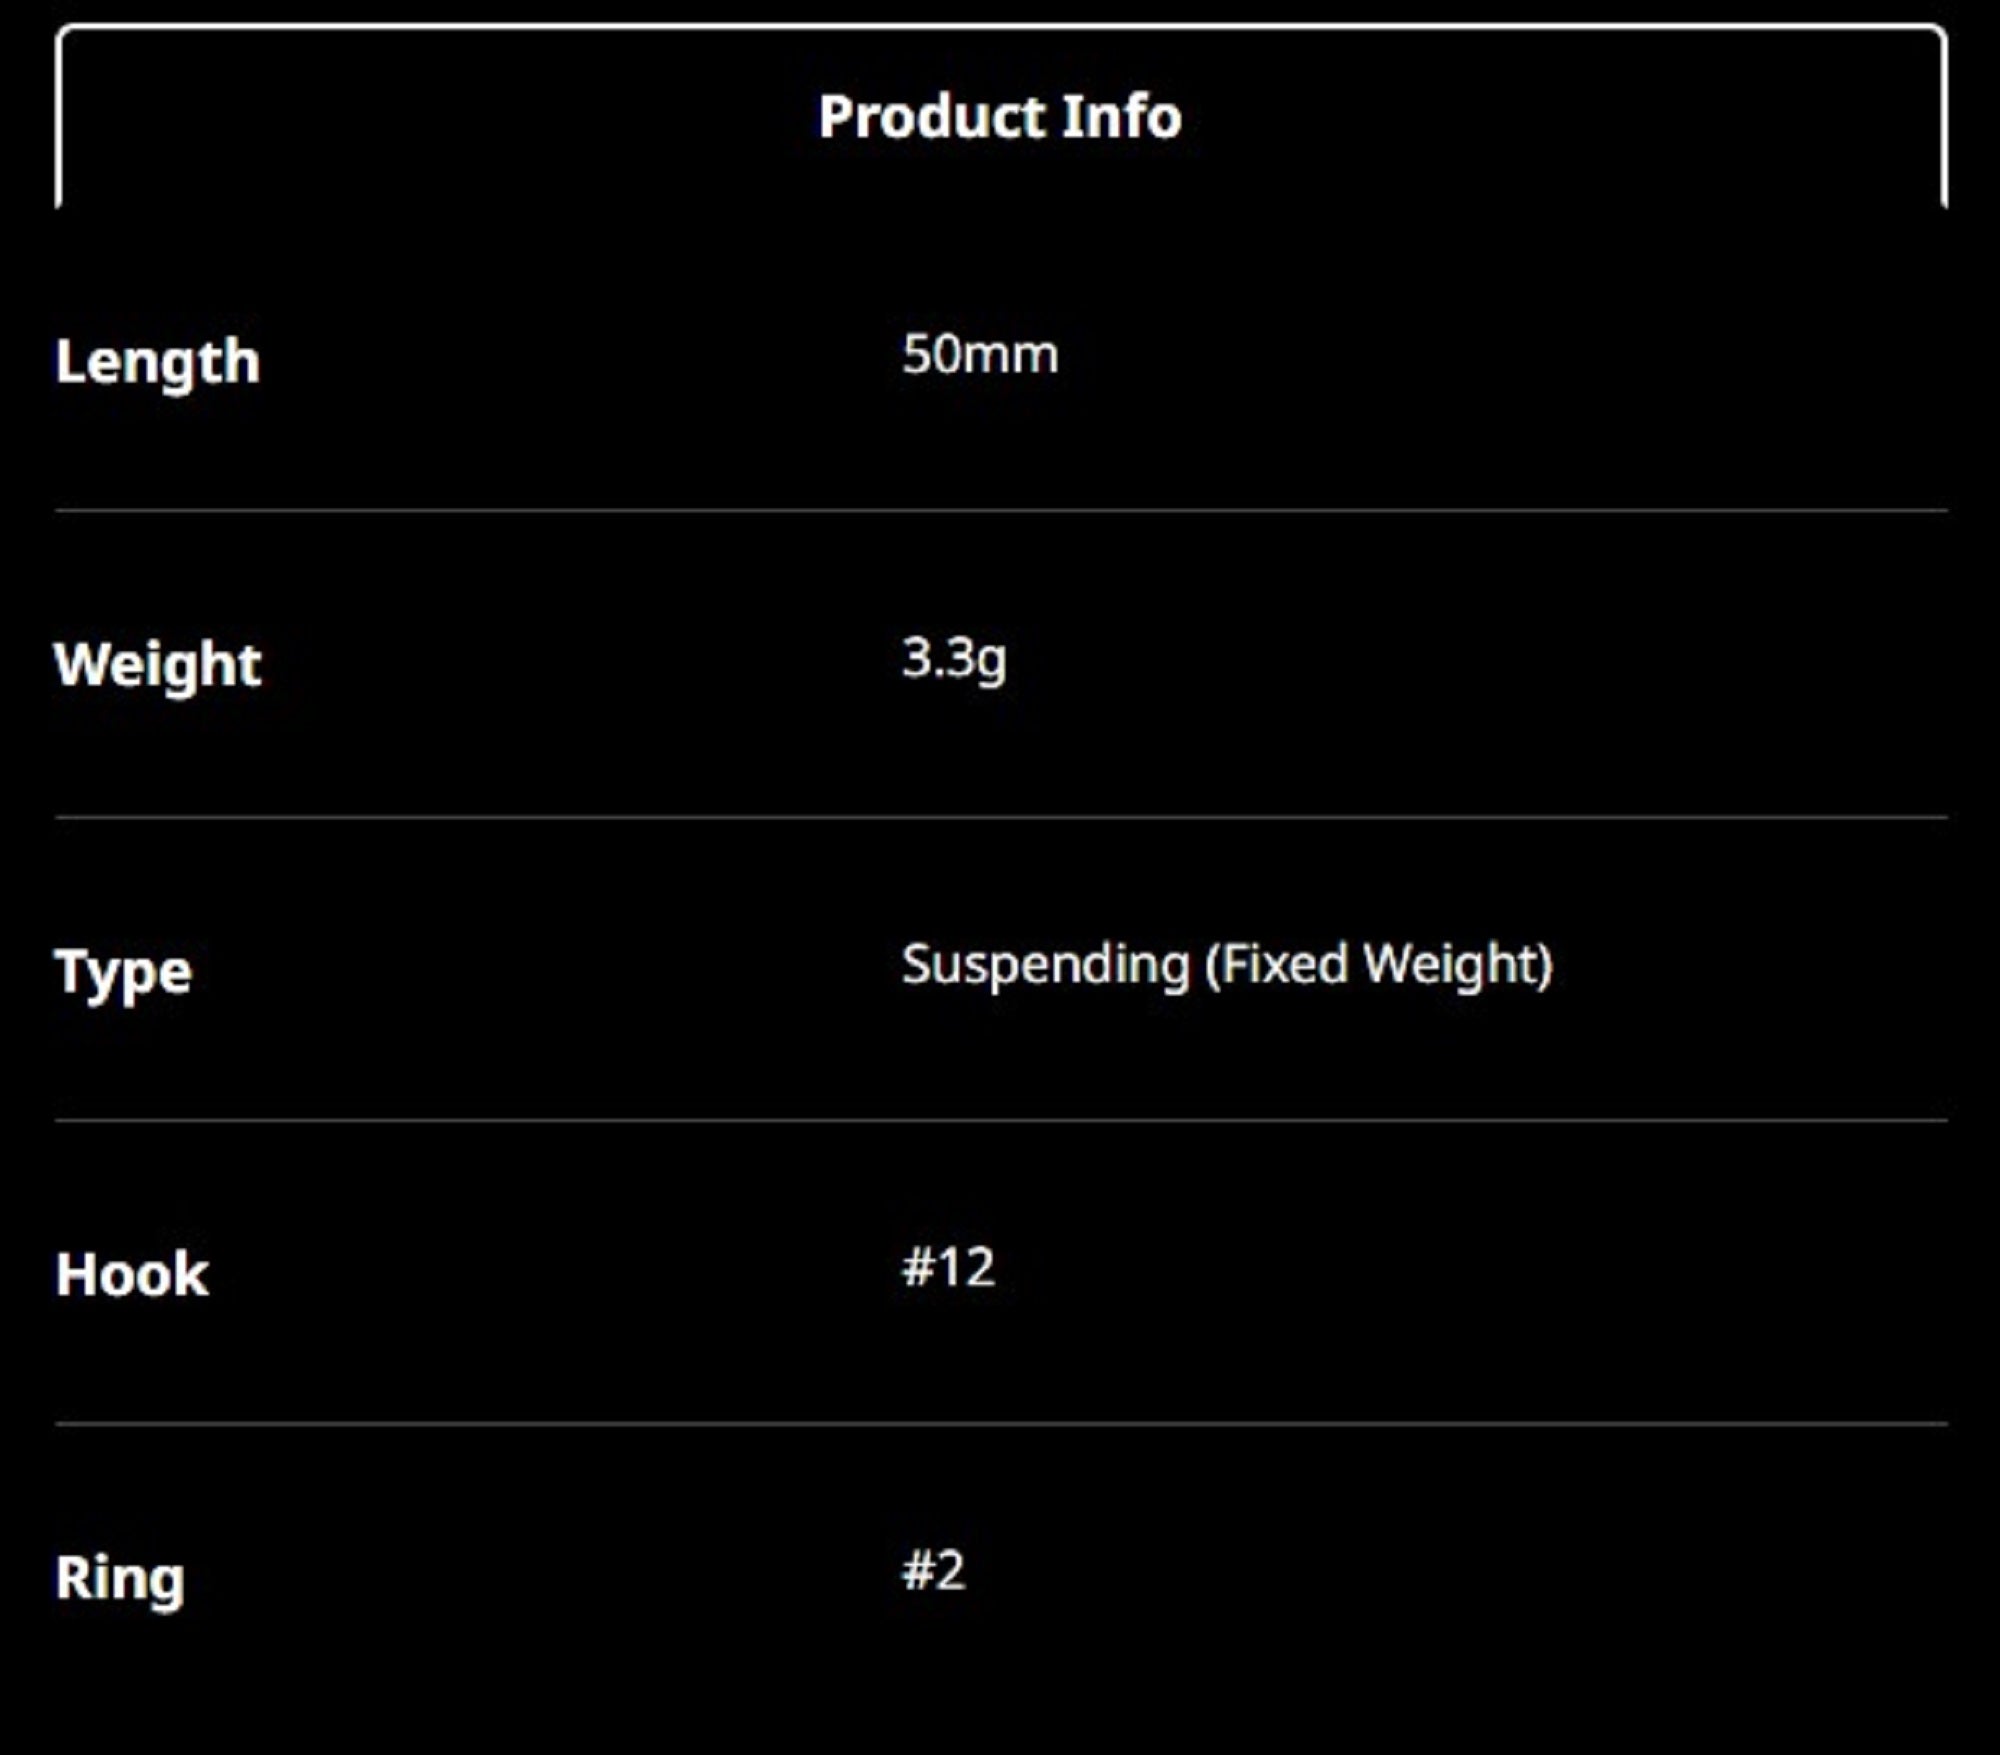Click the Hook label
This screenshot has height=1755, width=2000.
tap(132, 1275)
